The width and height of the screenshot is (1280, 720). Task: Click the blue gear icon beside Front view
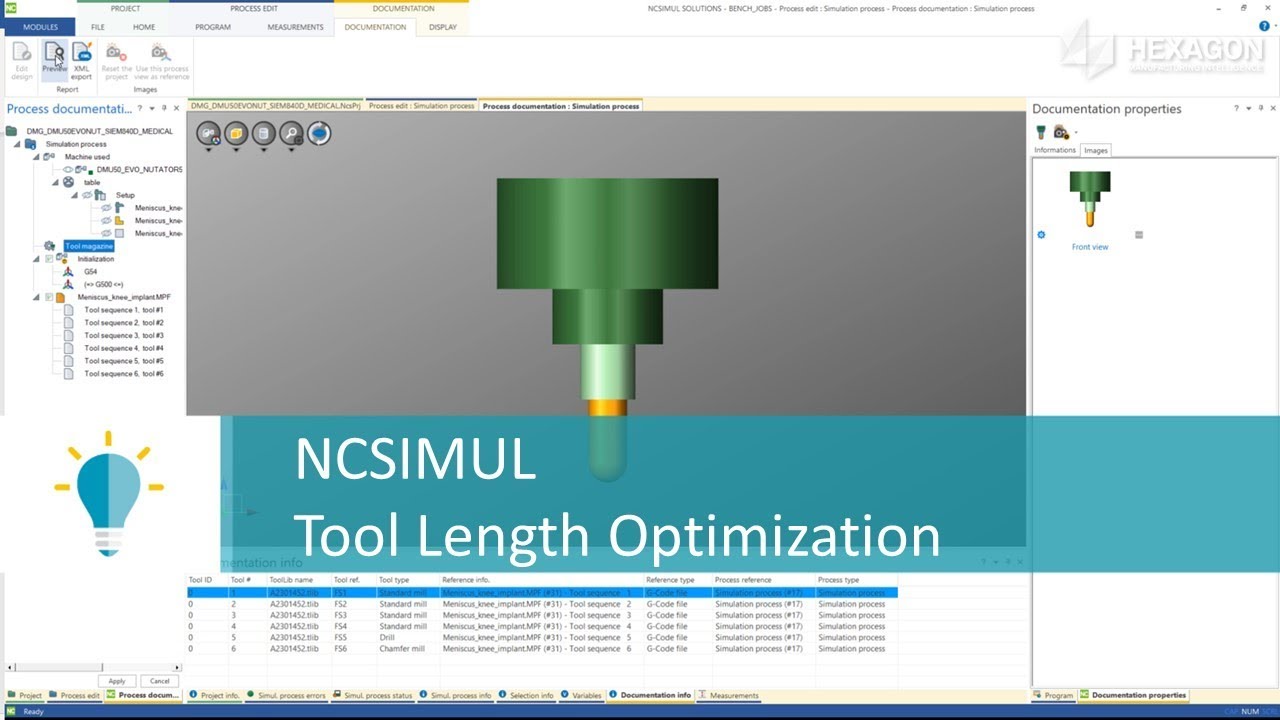(x=1041, y=235)
